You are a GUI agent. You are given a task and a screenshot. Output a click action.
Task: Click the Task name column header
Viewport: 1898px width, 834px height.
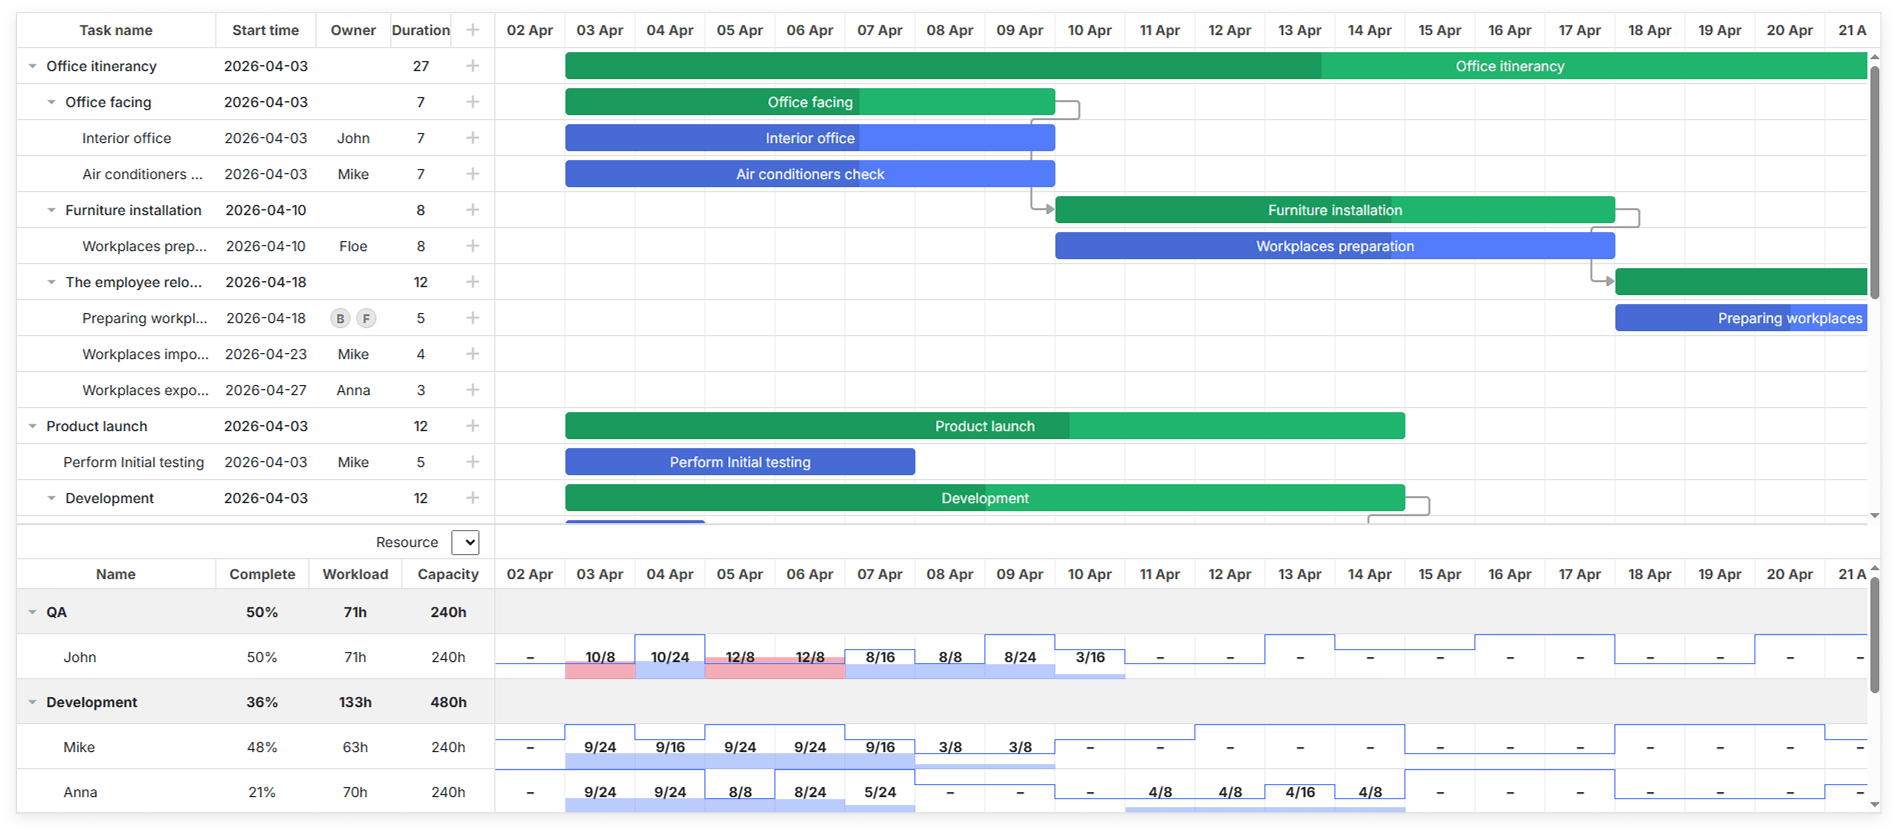[116, 30]
